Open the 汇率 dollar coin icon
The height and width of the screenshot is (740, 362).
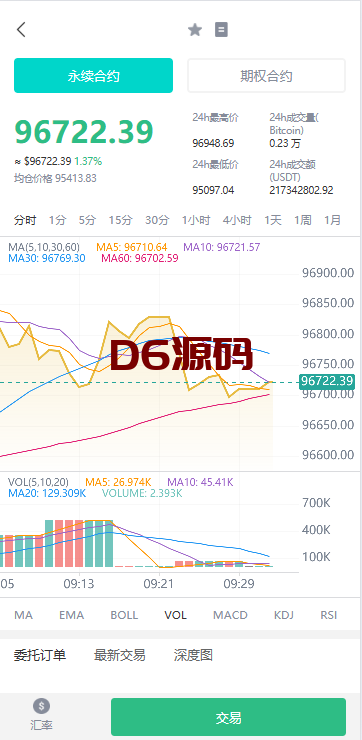tap(42, 706)
